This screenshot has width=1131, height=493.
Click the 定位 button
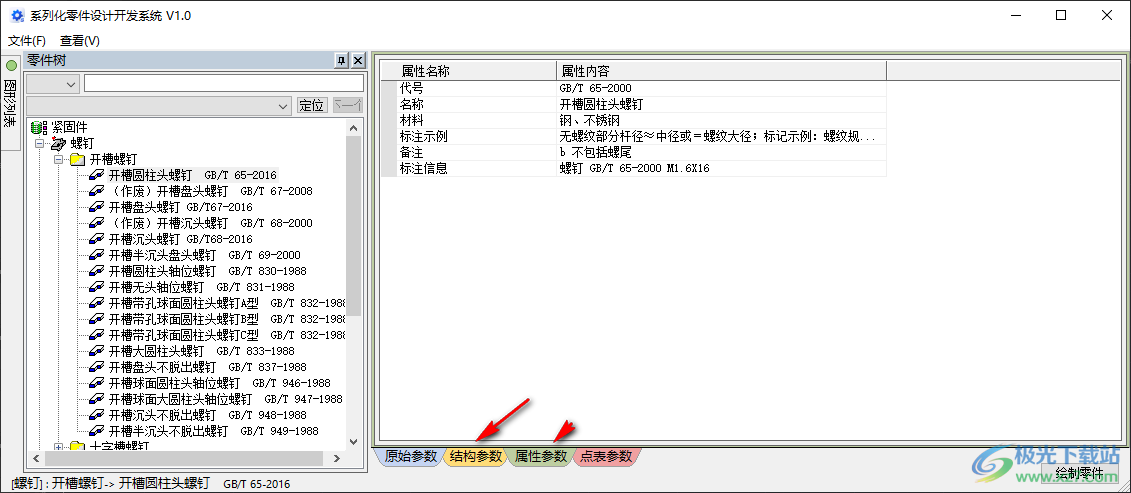click(312, 105)
